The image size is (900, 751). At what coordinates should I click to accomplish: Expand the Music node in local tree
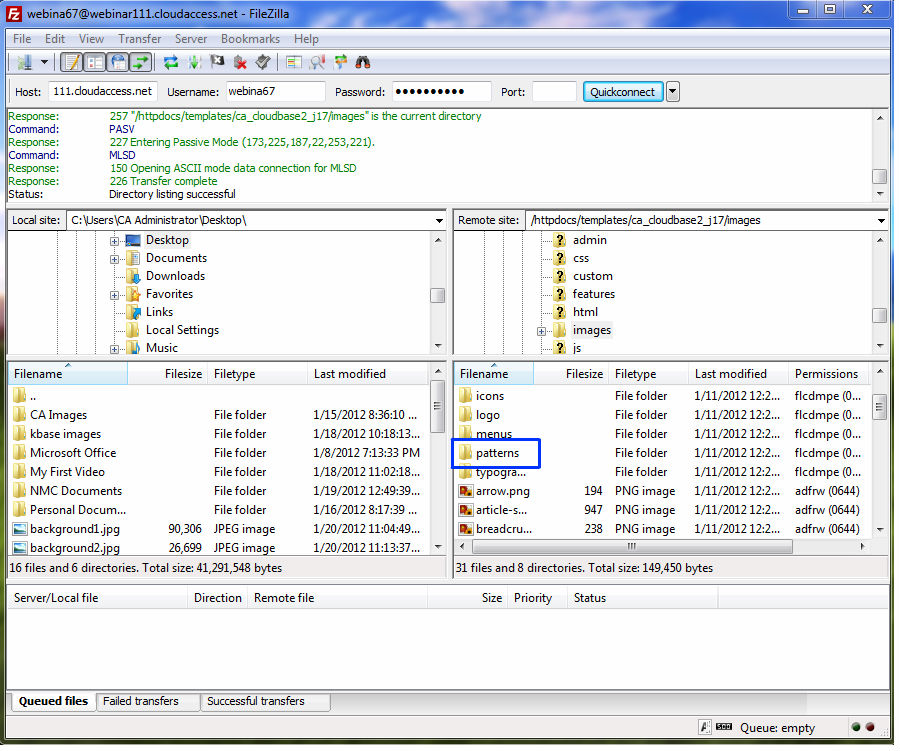[x=115, y=349]
